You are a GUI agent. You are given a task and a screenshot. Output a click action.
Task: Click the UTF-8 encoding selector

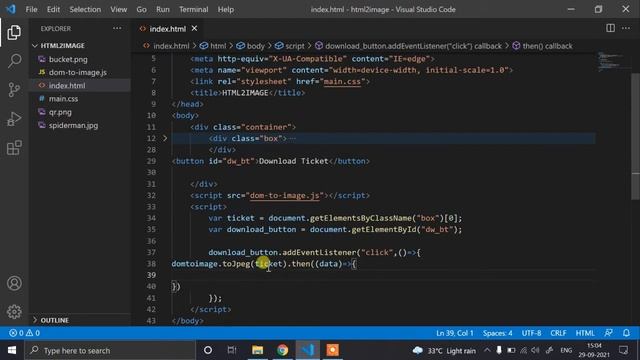click(531, 333)
